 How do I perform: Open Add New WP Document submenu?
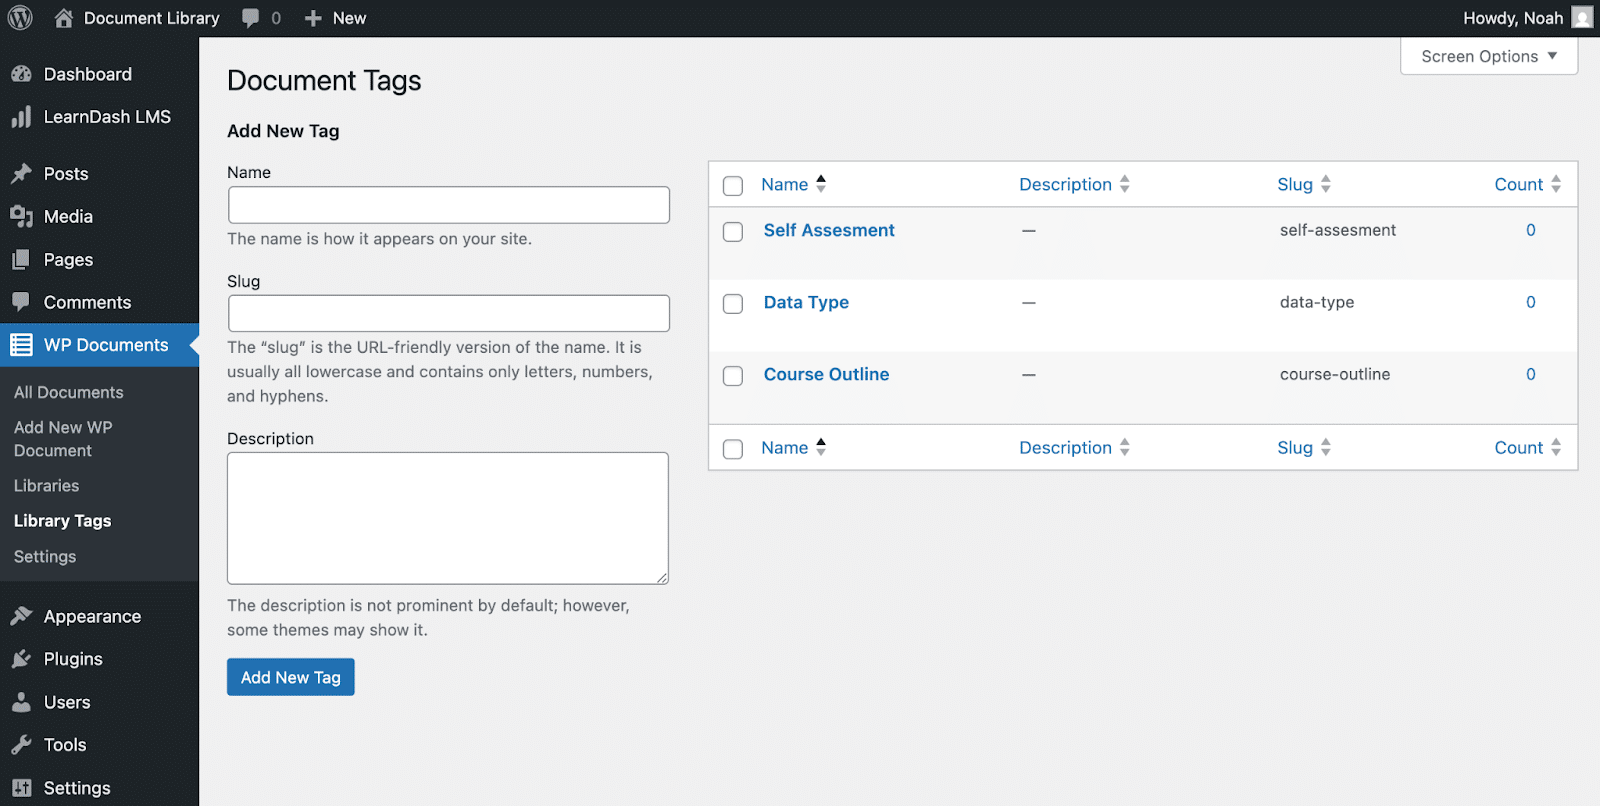click(63, 439)
